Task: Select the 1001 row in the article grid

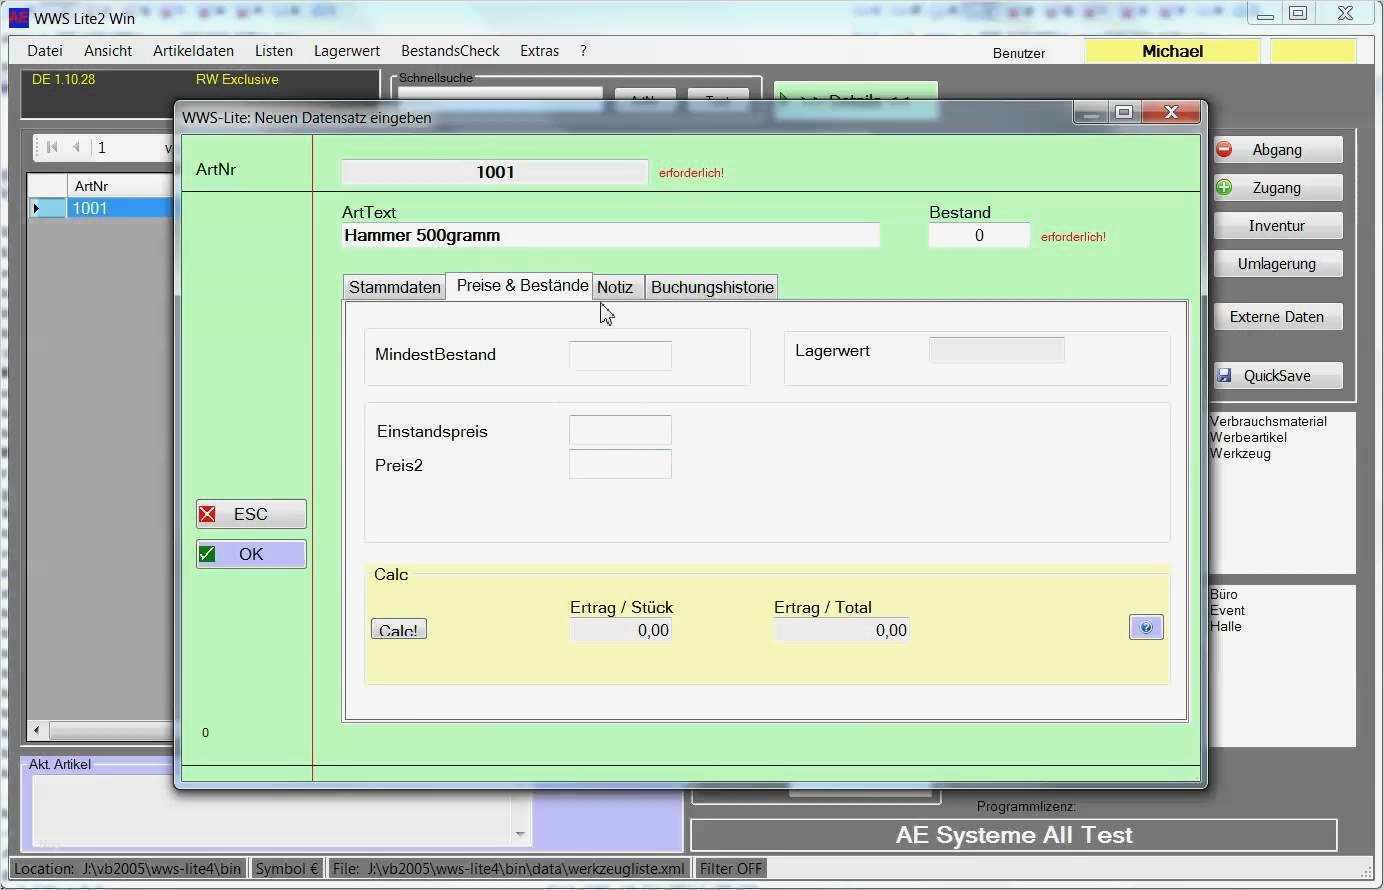Action: (x=120, y=208)
